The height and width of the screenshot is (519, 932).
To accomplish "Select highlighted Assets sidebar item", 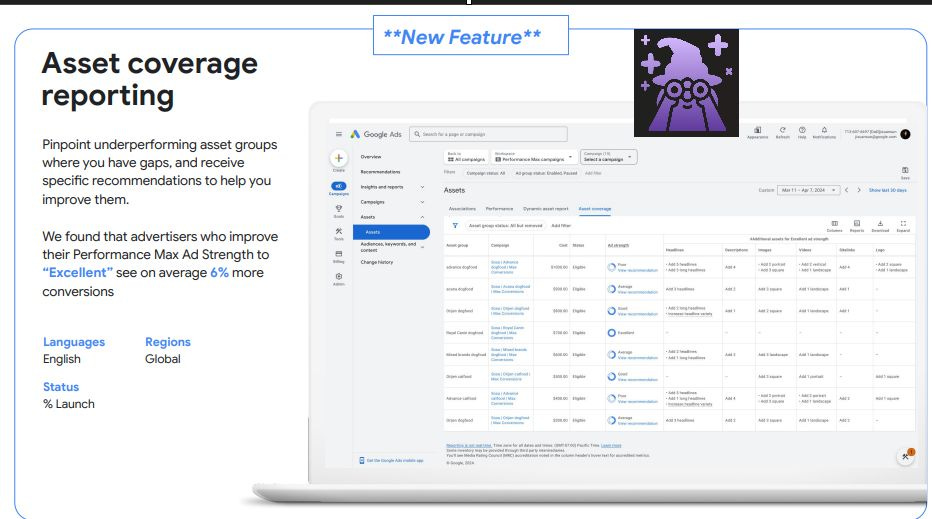I will coord(391,232).
